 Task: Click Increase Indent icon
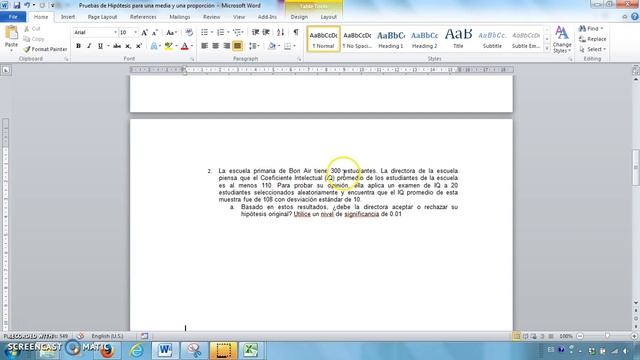tap(266, 32)
